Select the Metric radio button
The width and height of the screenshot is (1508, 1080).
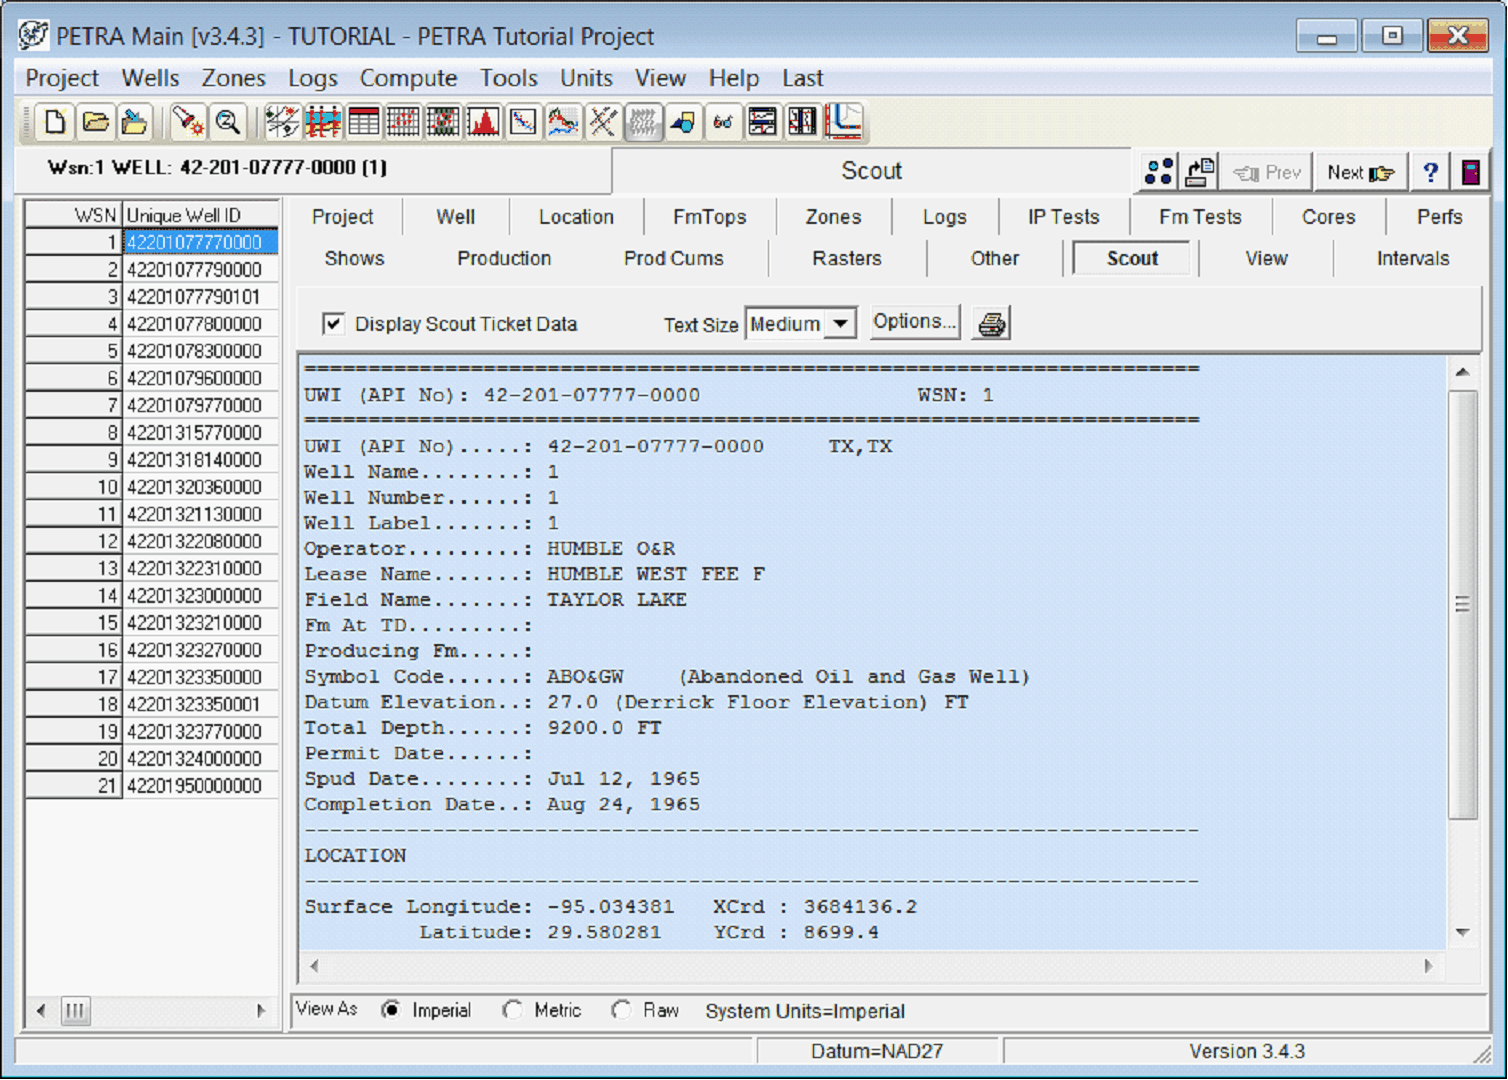(513, 1010)
